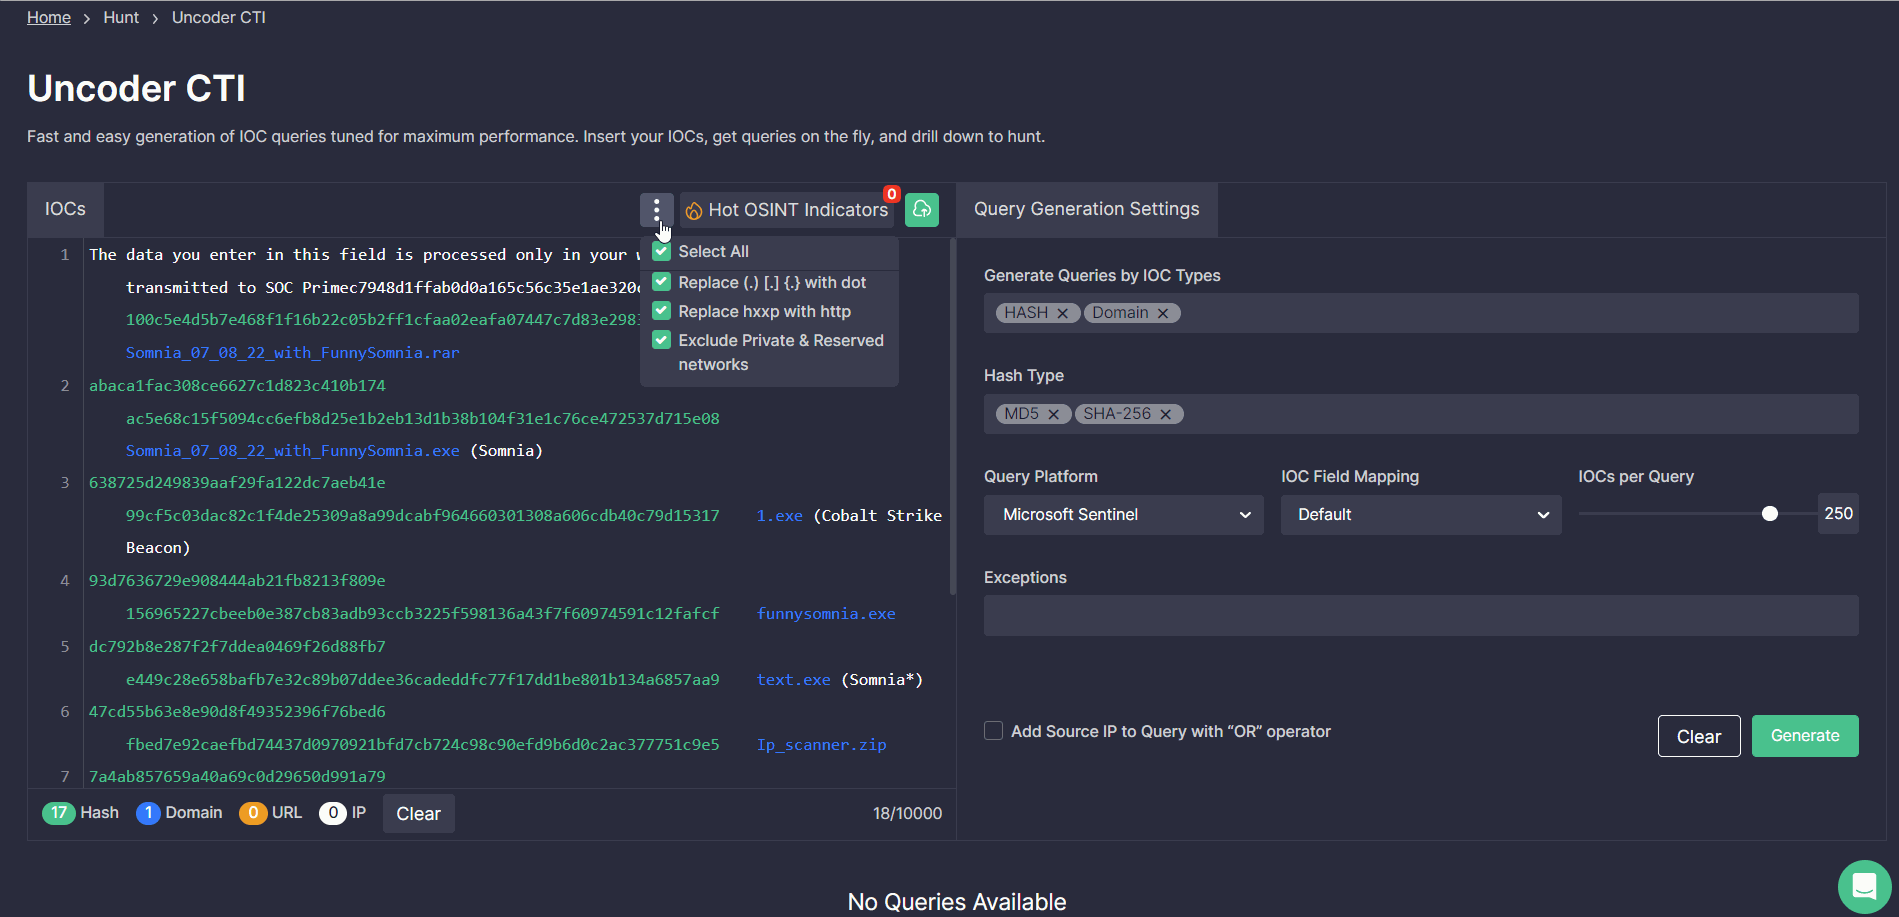1899x917 pixels.
Task: Remove the HASH tag from IOC types
Action: click(1062, 314)
